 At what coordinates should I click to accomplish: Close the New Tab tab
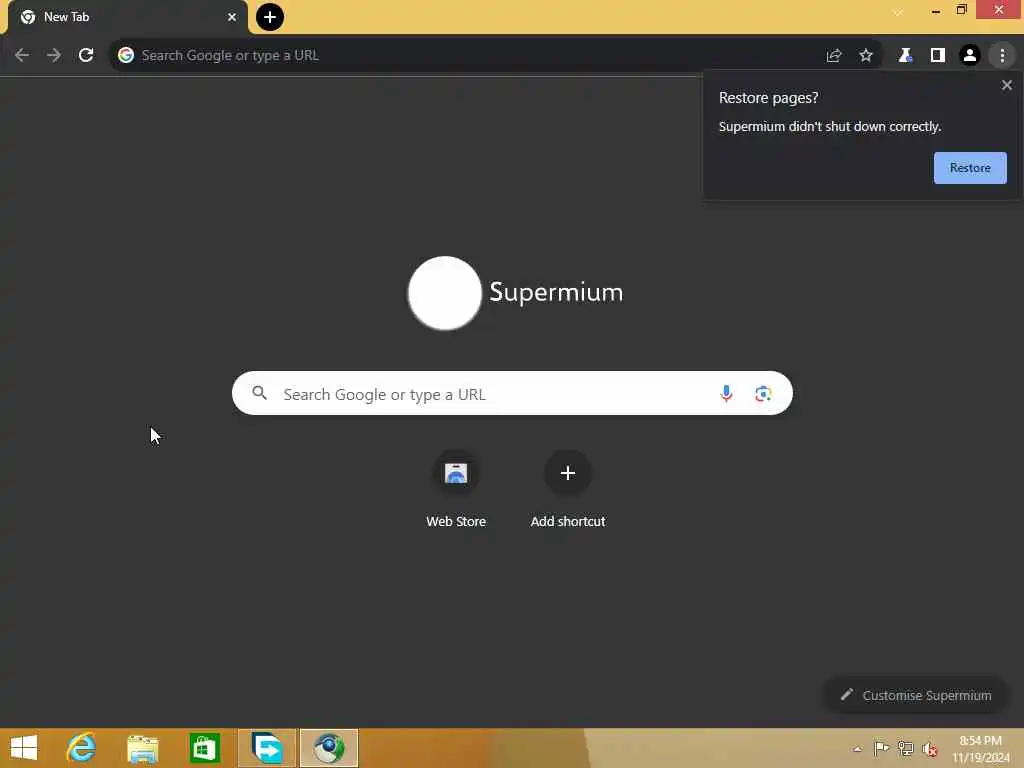click(x=231, y=17)
